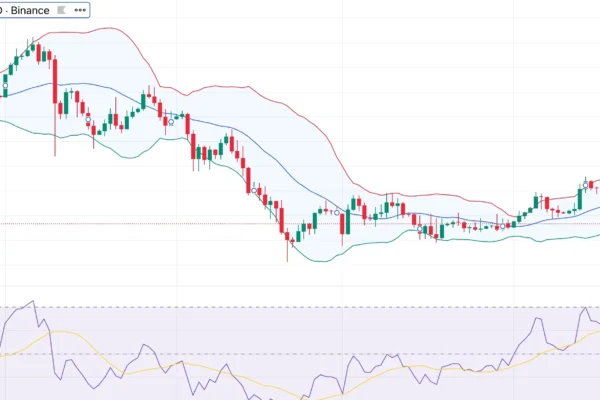Click the middle dashed RSI level line

[x=300, y=354]
